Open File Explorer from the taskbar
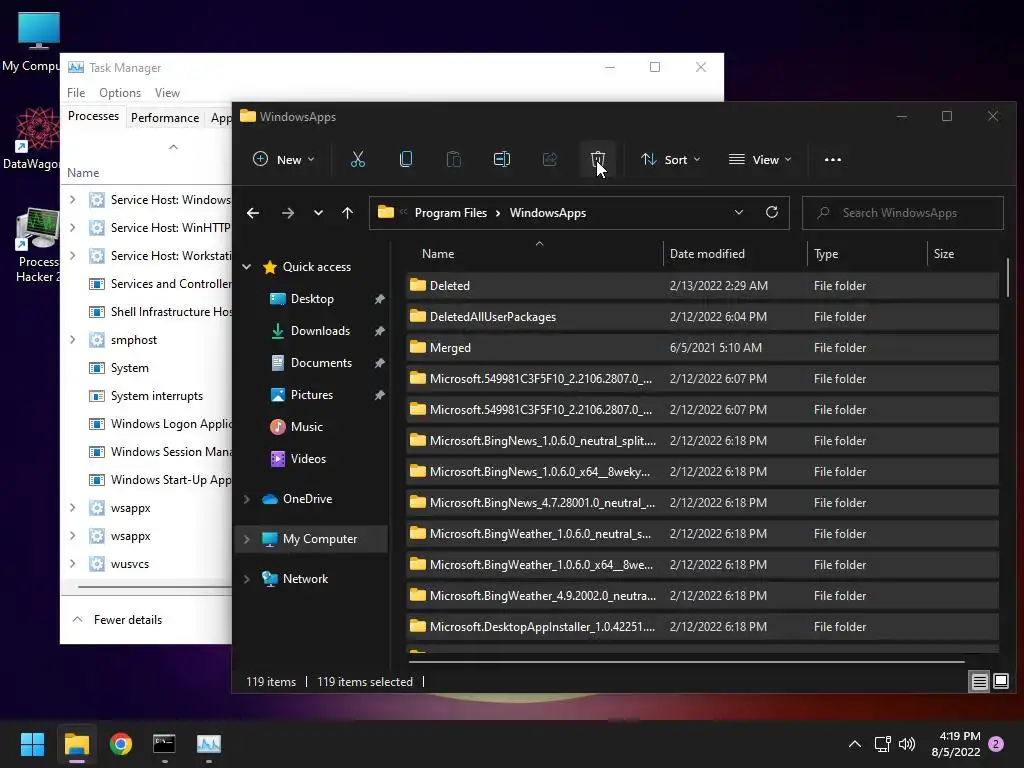1024x768 pixels. (x=76, y=744)
